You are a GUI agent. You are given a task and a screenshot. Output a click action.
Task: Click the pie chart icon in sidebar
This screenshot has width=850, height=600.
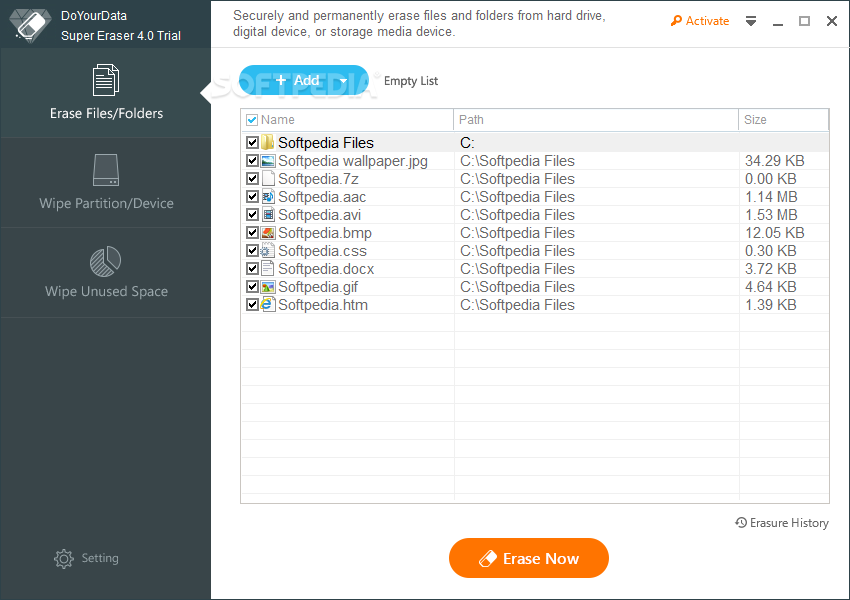[105, 261]
